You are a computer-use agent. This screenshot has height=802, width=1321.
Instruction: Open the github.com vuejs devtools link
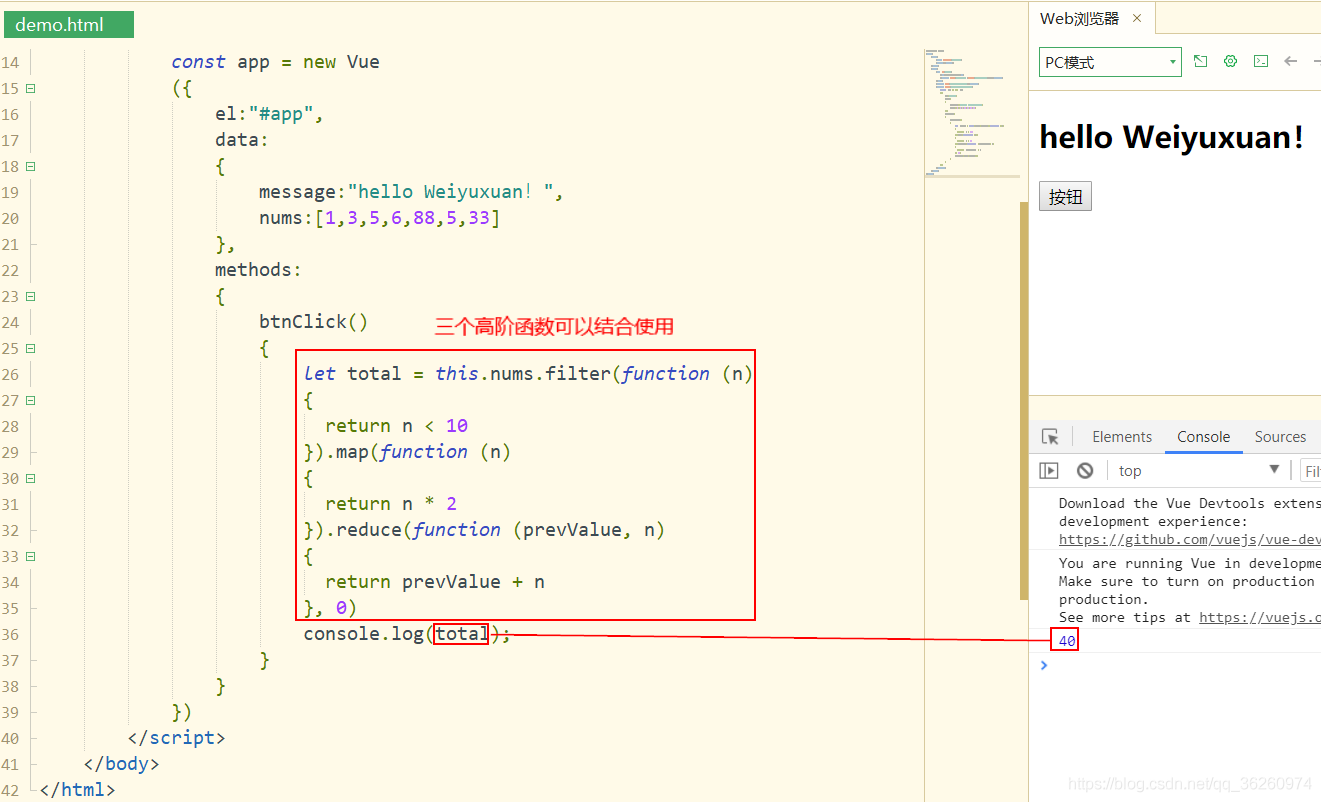(x=1190, y=539)
